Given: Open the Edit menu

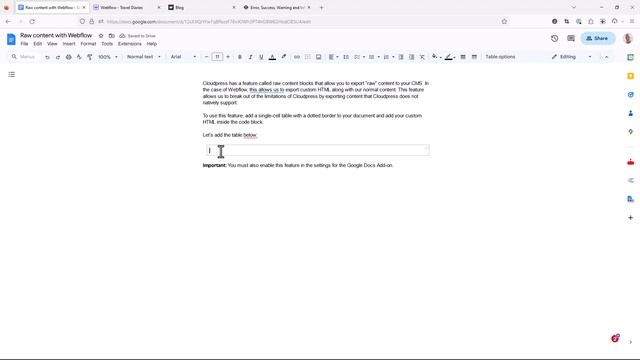Looking at the screenshot, I should pyautogui.click(x=38, y=44).
